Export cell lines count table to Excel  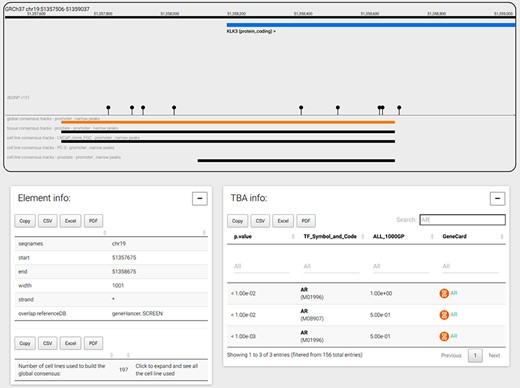tap(70, 343)
